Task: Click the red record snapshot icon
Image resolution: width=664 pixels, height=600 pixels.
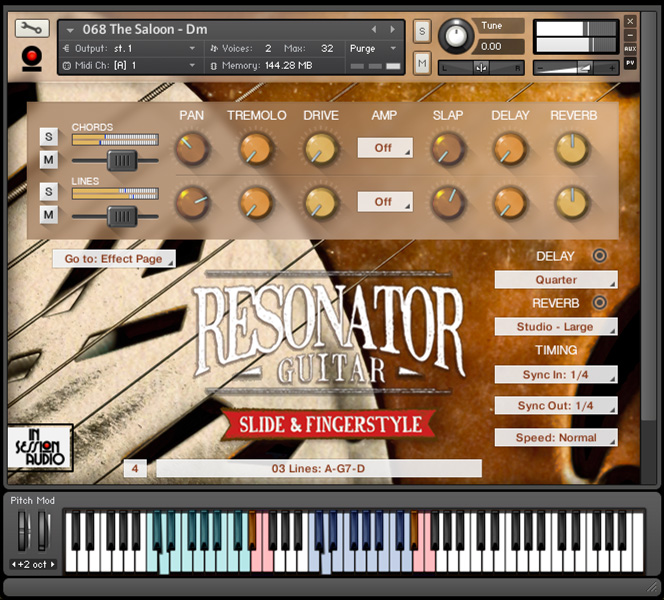Action: coord(32,56)
